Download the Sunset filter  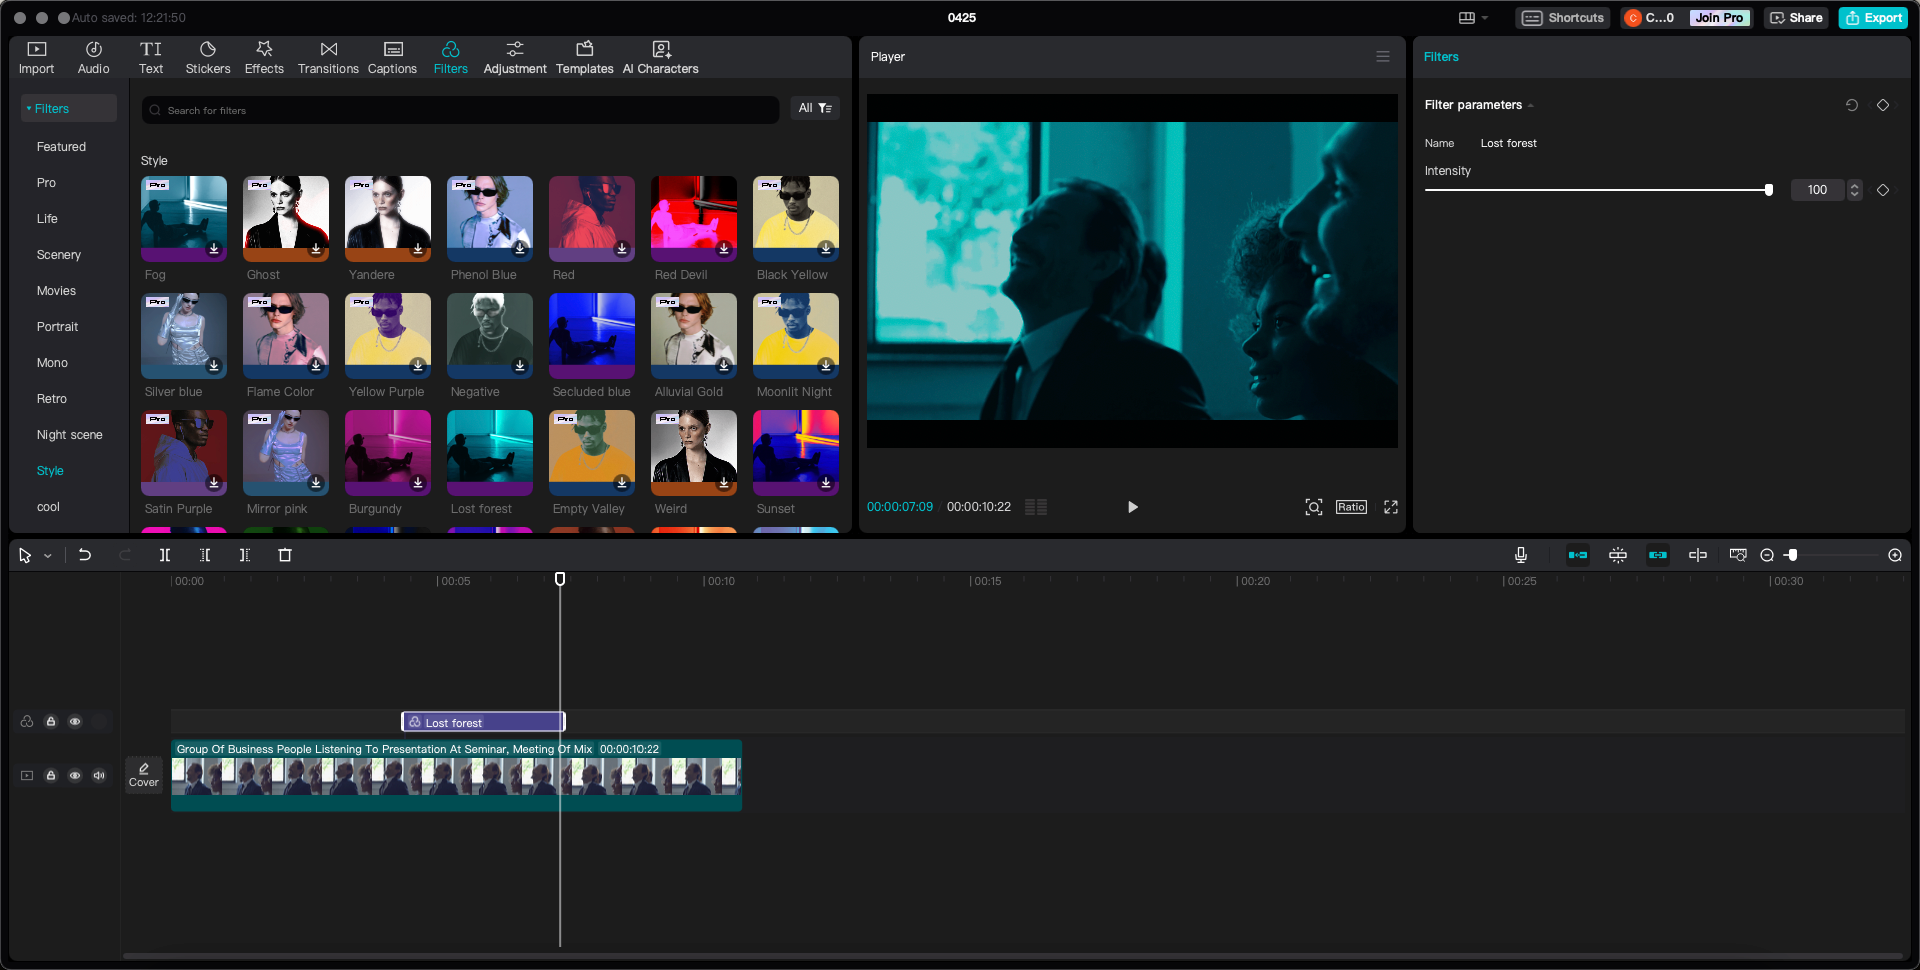pos(826,482)
